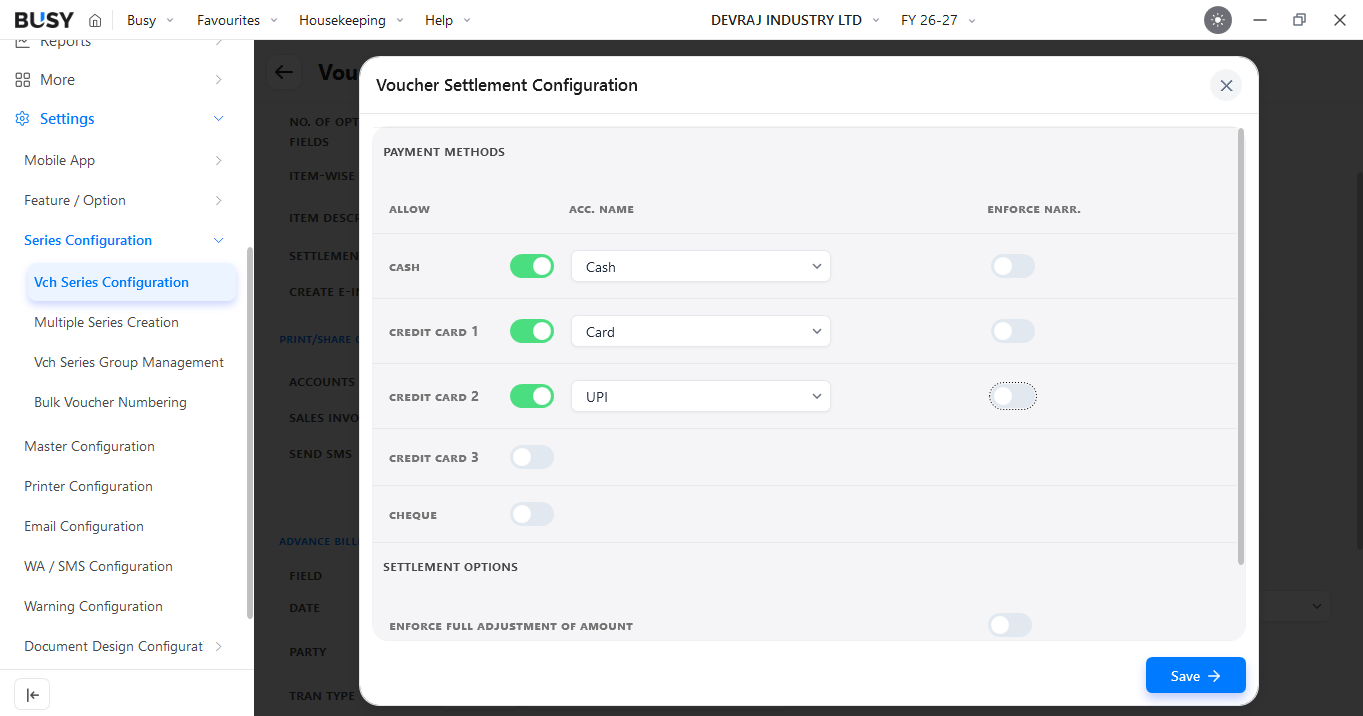Screen dimensions: 1363x716
Task: Select Multiple Series Creation
Action: pos(106,322)
